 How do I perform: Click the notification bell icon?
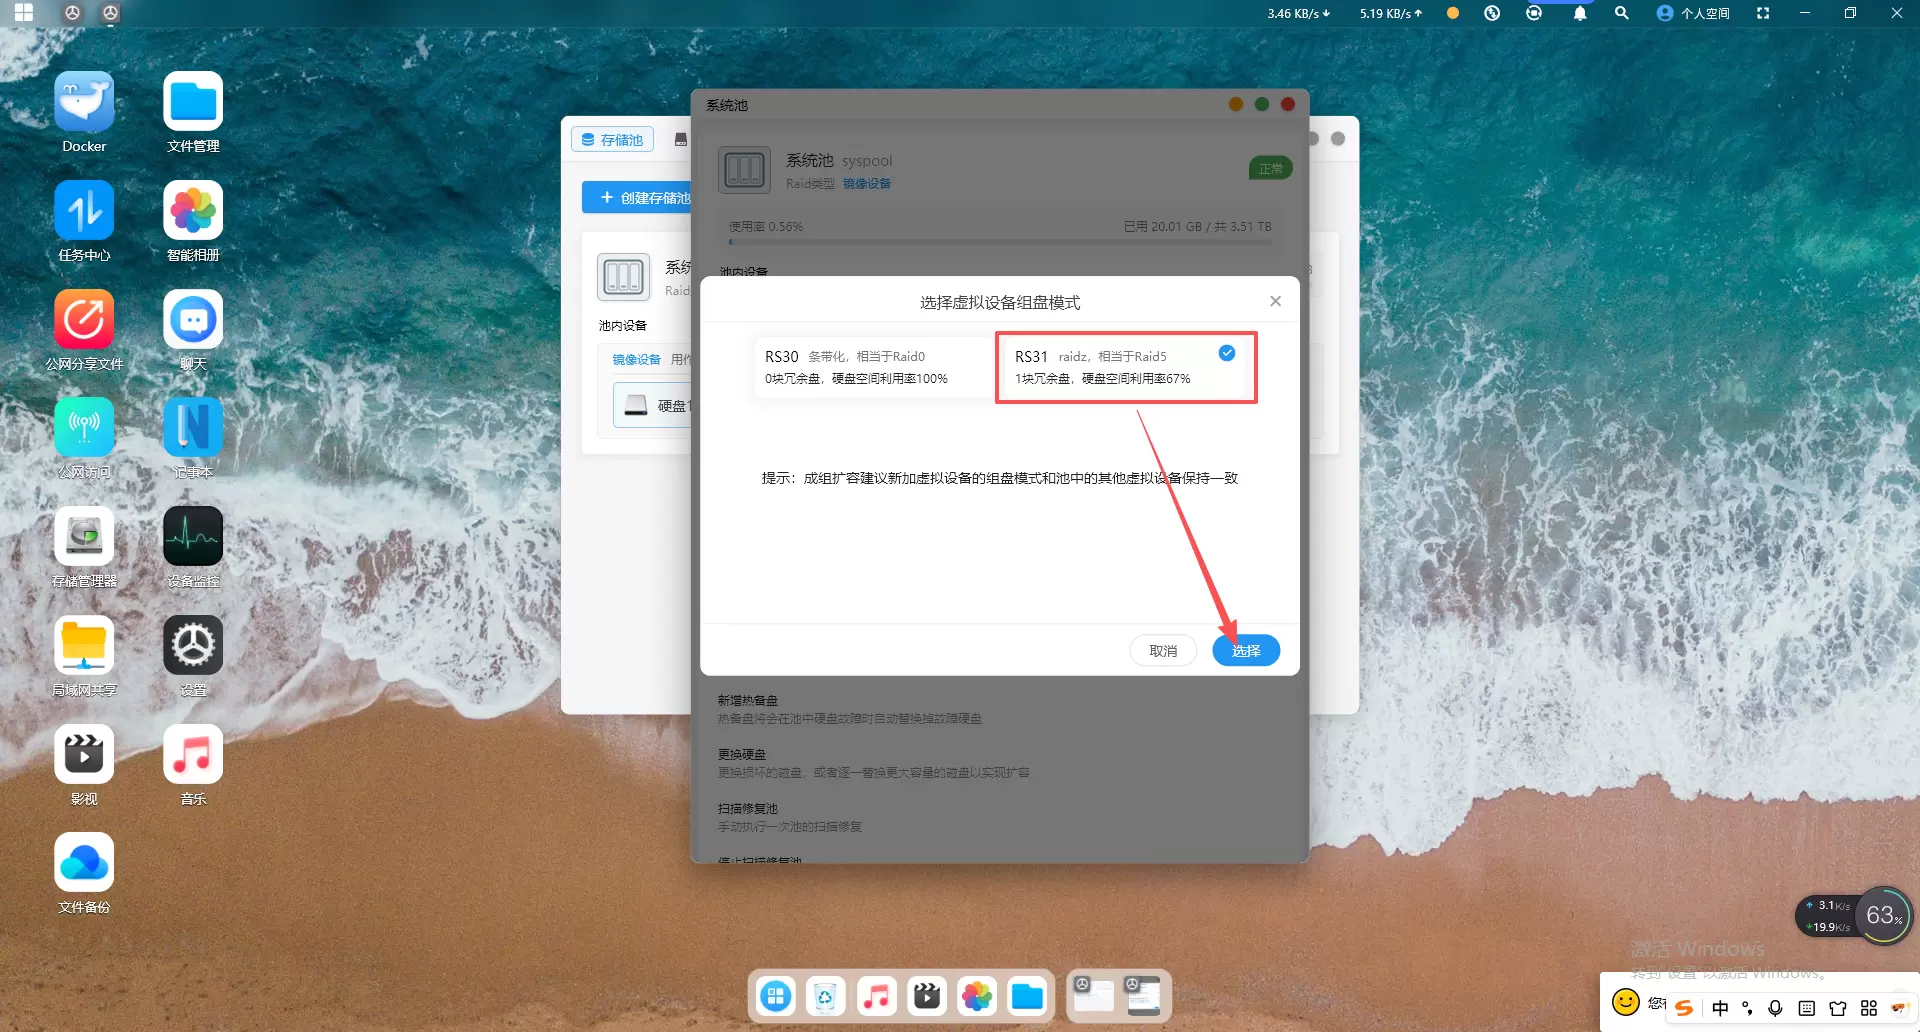click(1580, 13)
